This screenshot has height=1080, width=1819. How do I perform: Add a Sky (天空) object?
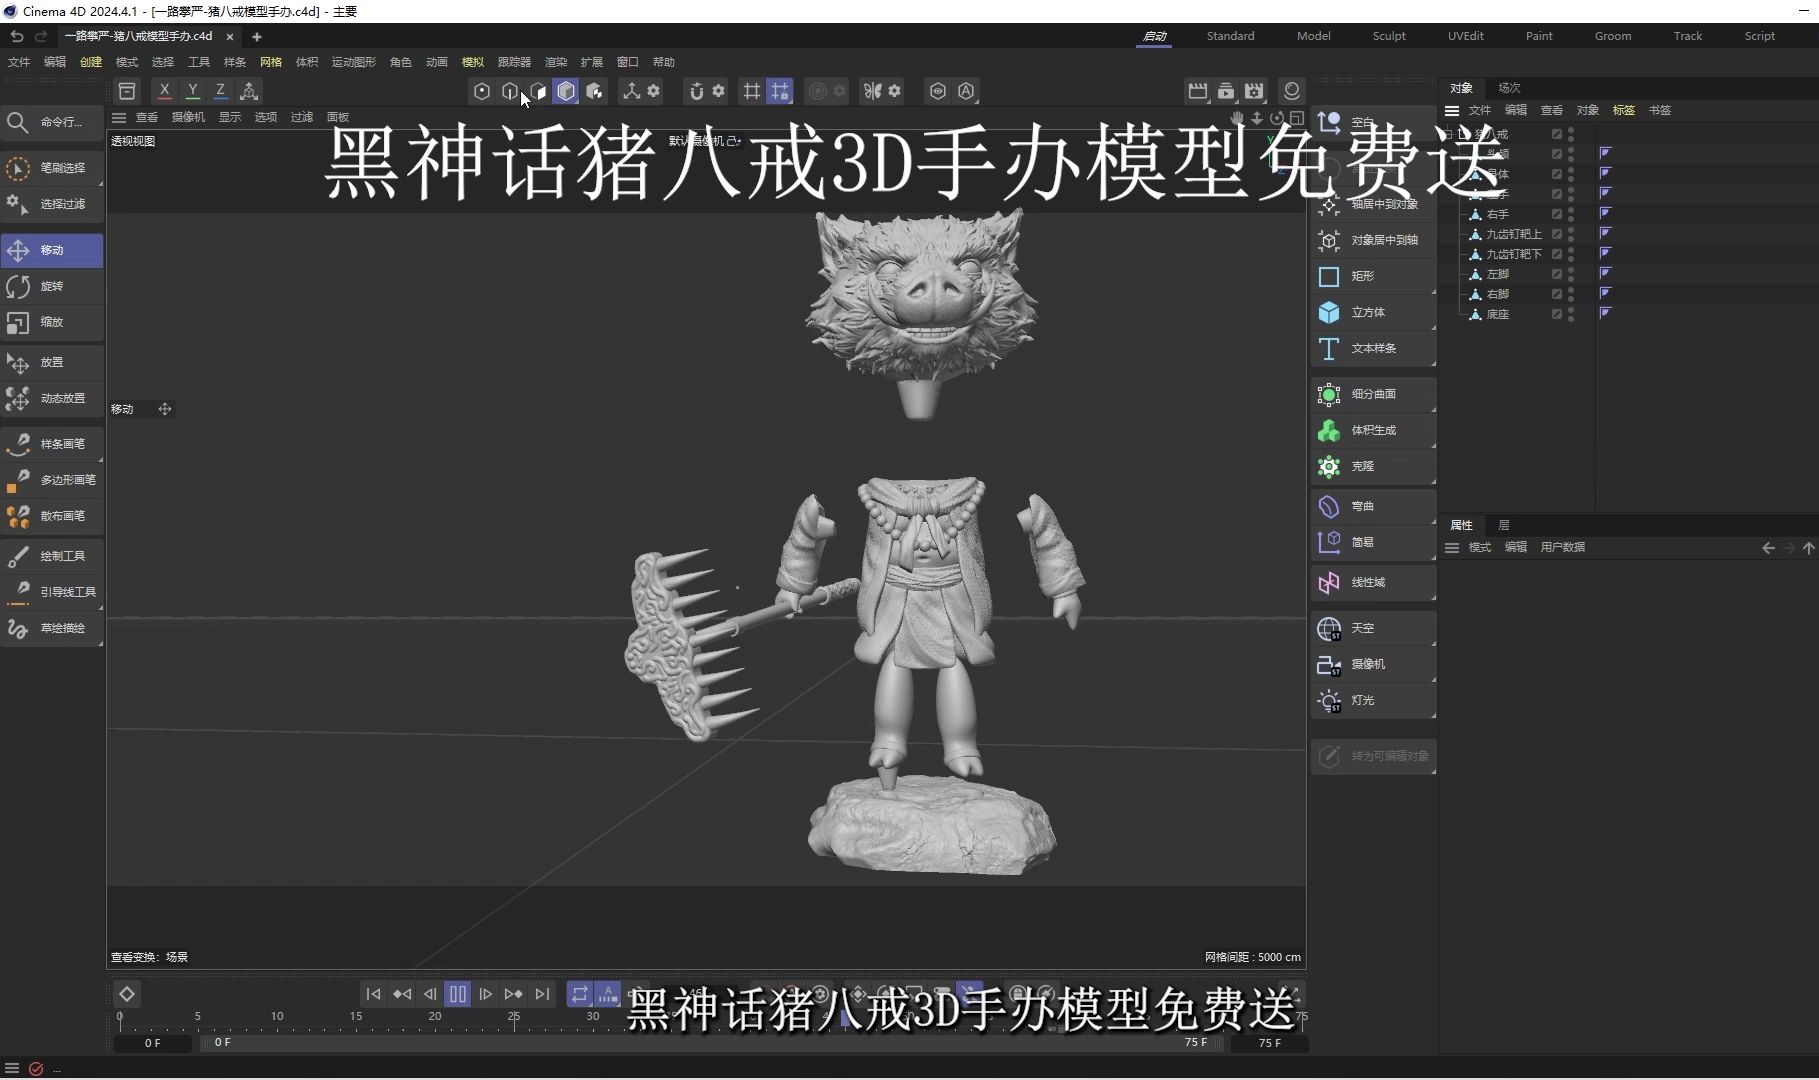click(1373, 628)
